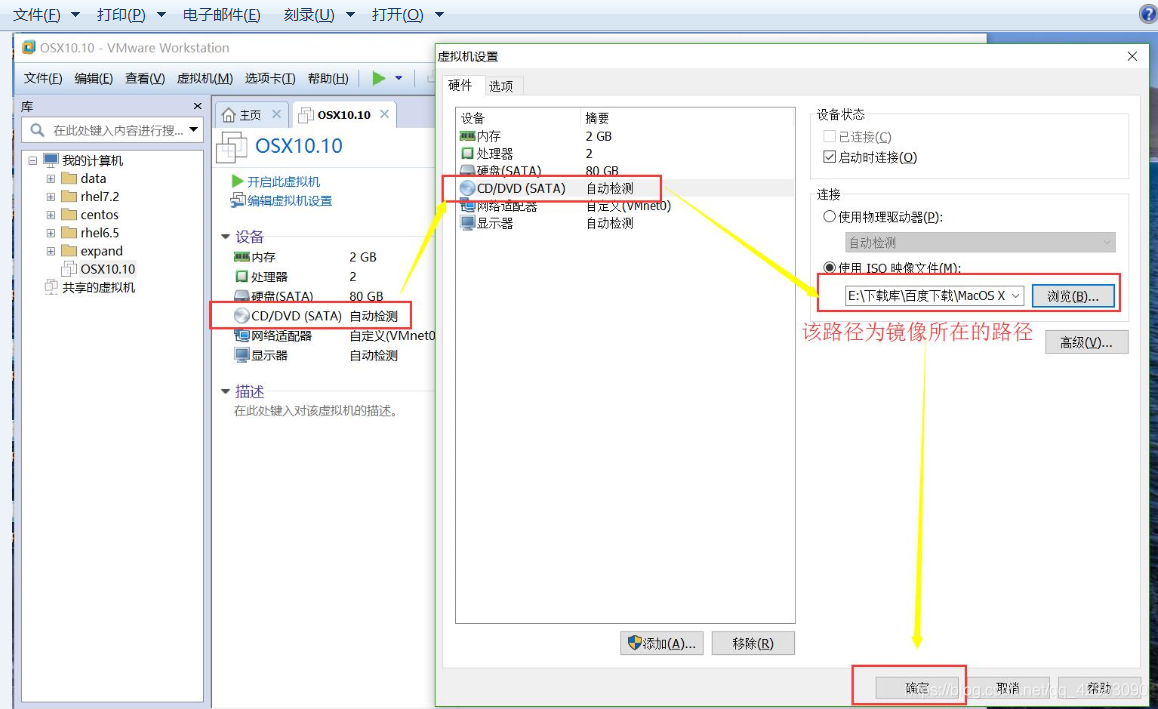
Task: Expand the rhel7.2 folder node
Action: (50, 196)
